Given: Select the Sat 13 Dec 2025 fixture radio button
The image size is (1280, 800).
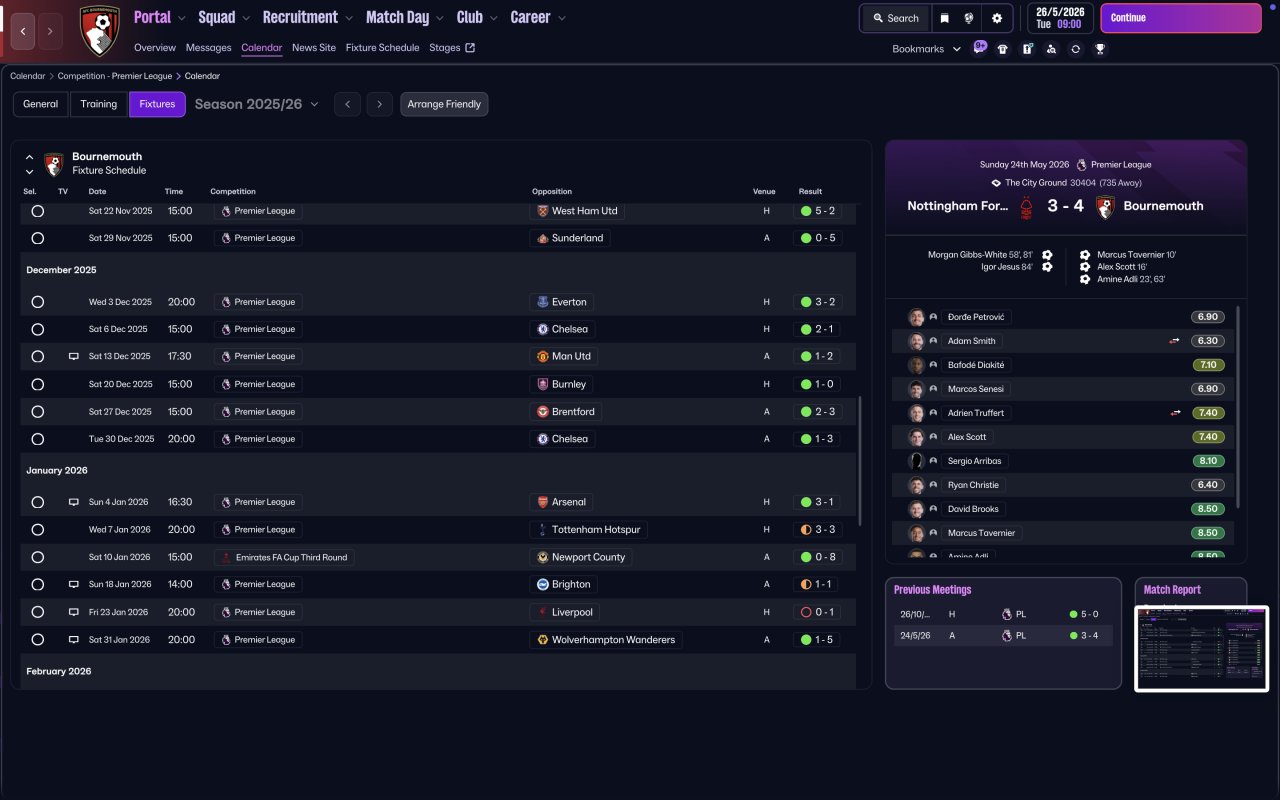Looking at the screenshot, I should pos(38,357).
